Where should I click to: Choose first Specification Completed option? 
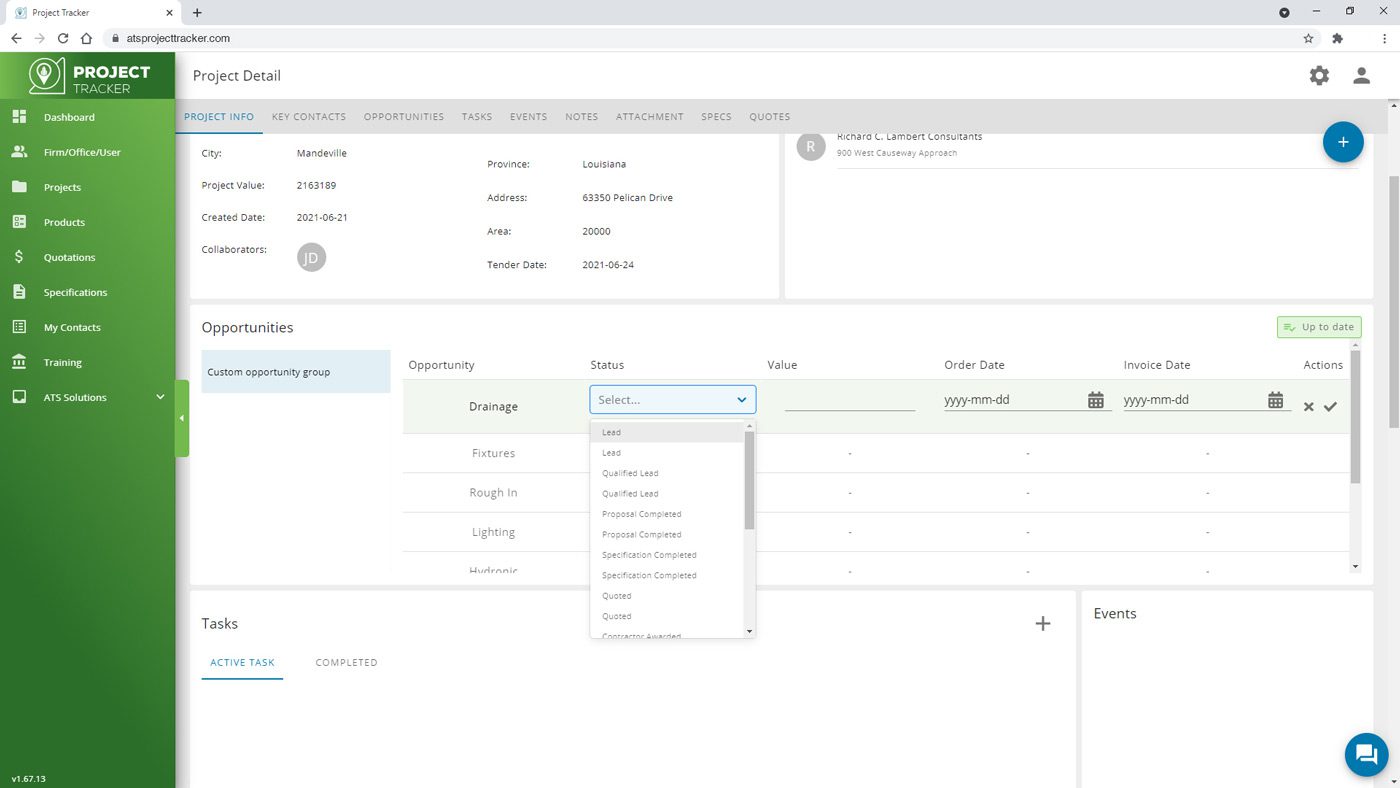point(668,555)
